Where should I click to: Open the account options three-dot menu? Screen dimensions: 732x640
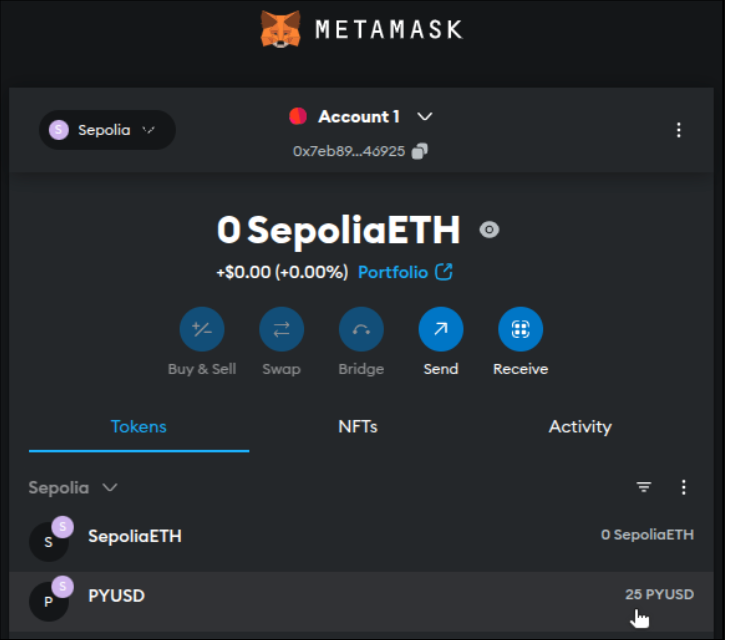pos(679,130)
